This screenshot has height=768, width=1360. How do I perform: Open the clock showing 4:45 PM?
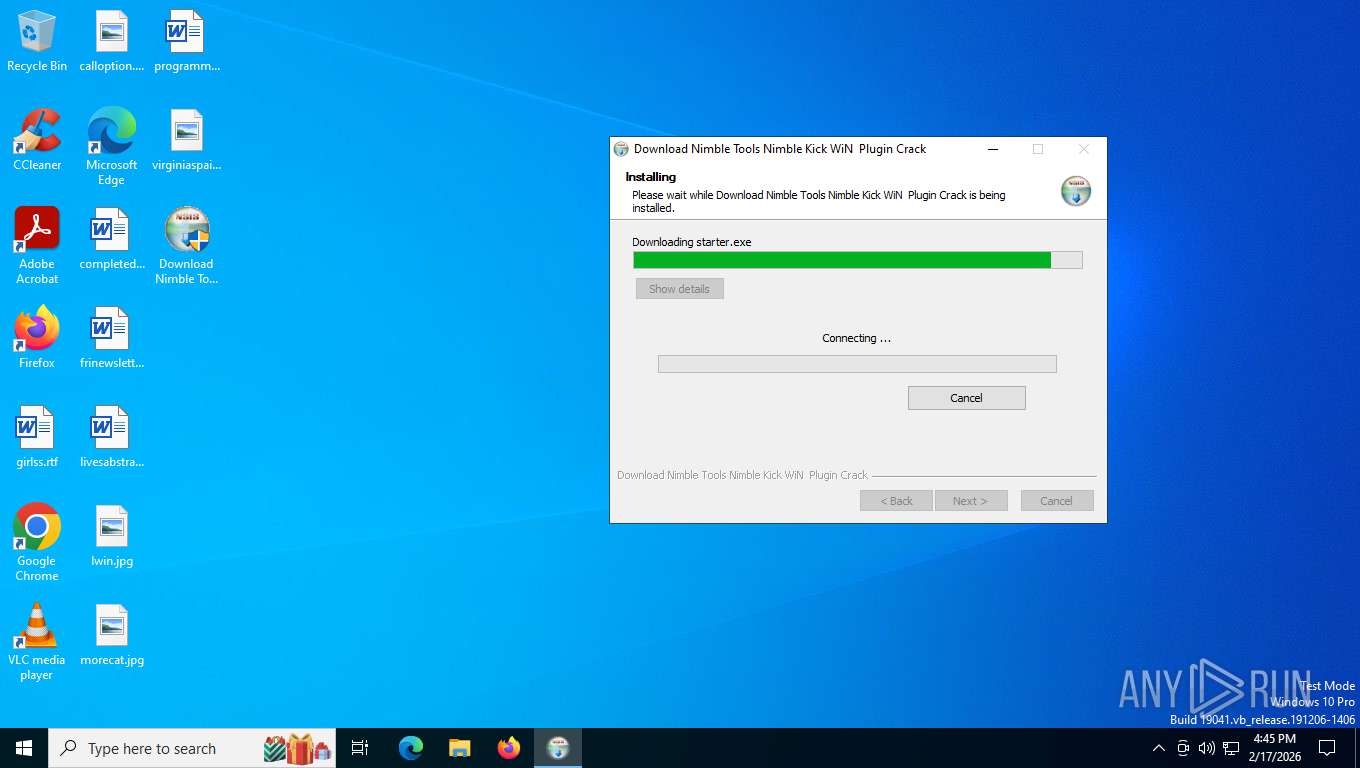(1274, 747)
